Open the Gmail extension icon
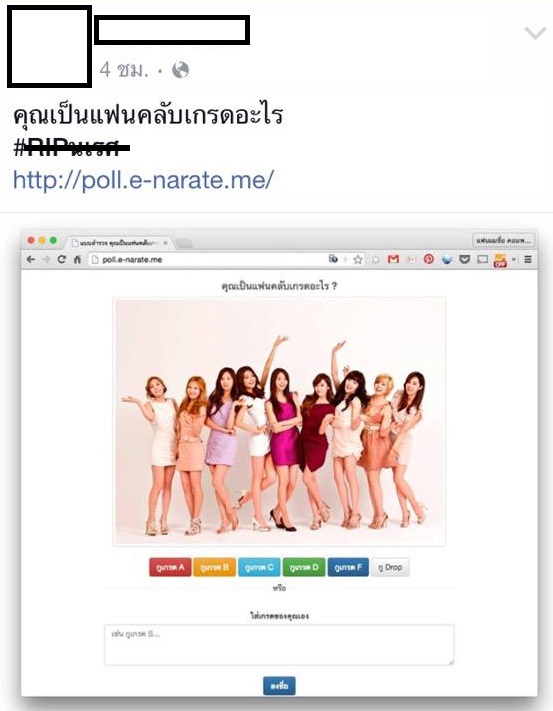553x711 pixels. tap(393, 259)
